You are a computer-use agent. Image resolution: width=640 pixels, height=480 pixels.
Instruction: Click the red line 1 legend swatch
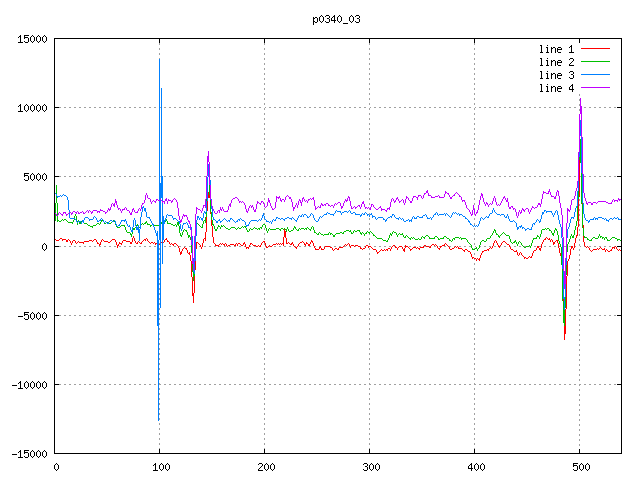[x=596, y=49]
